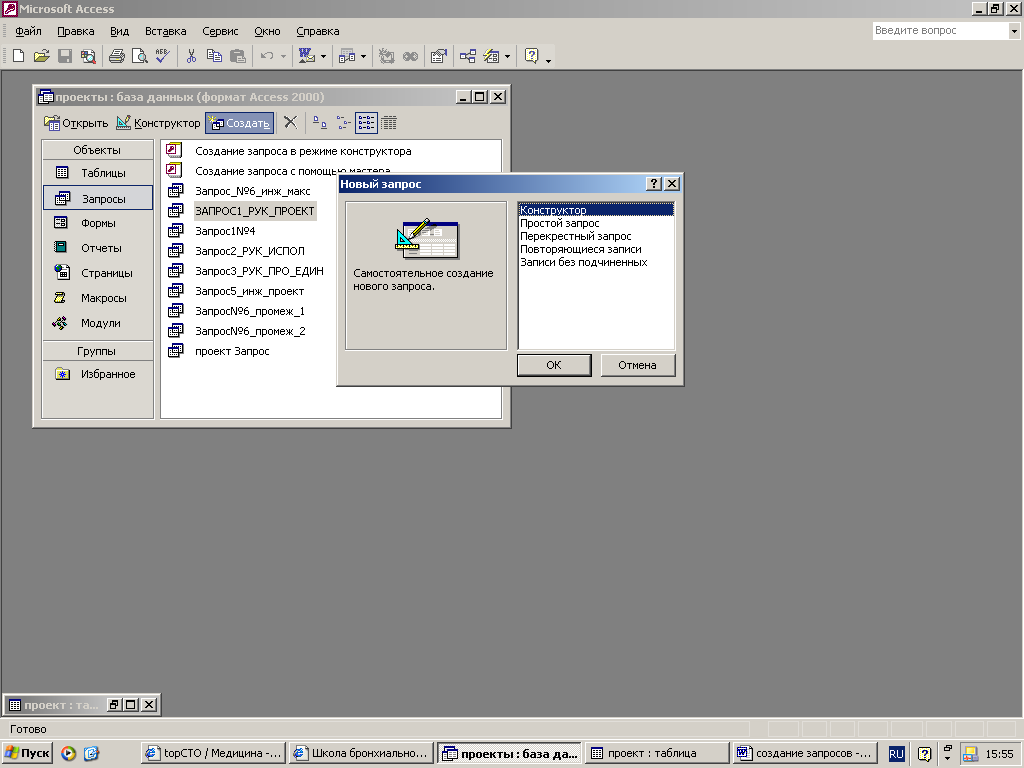Select Записи без подчиненных in the list
Viewport: 1024px width, 768px height.
583,263
